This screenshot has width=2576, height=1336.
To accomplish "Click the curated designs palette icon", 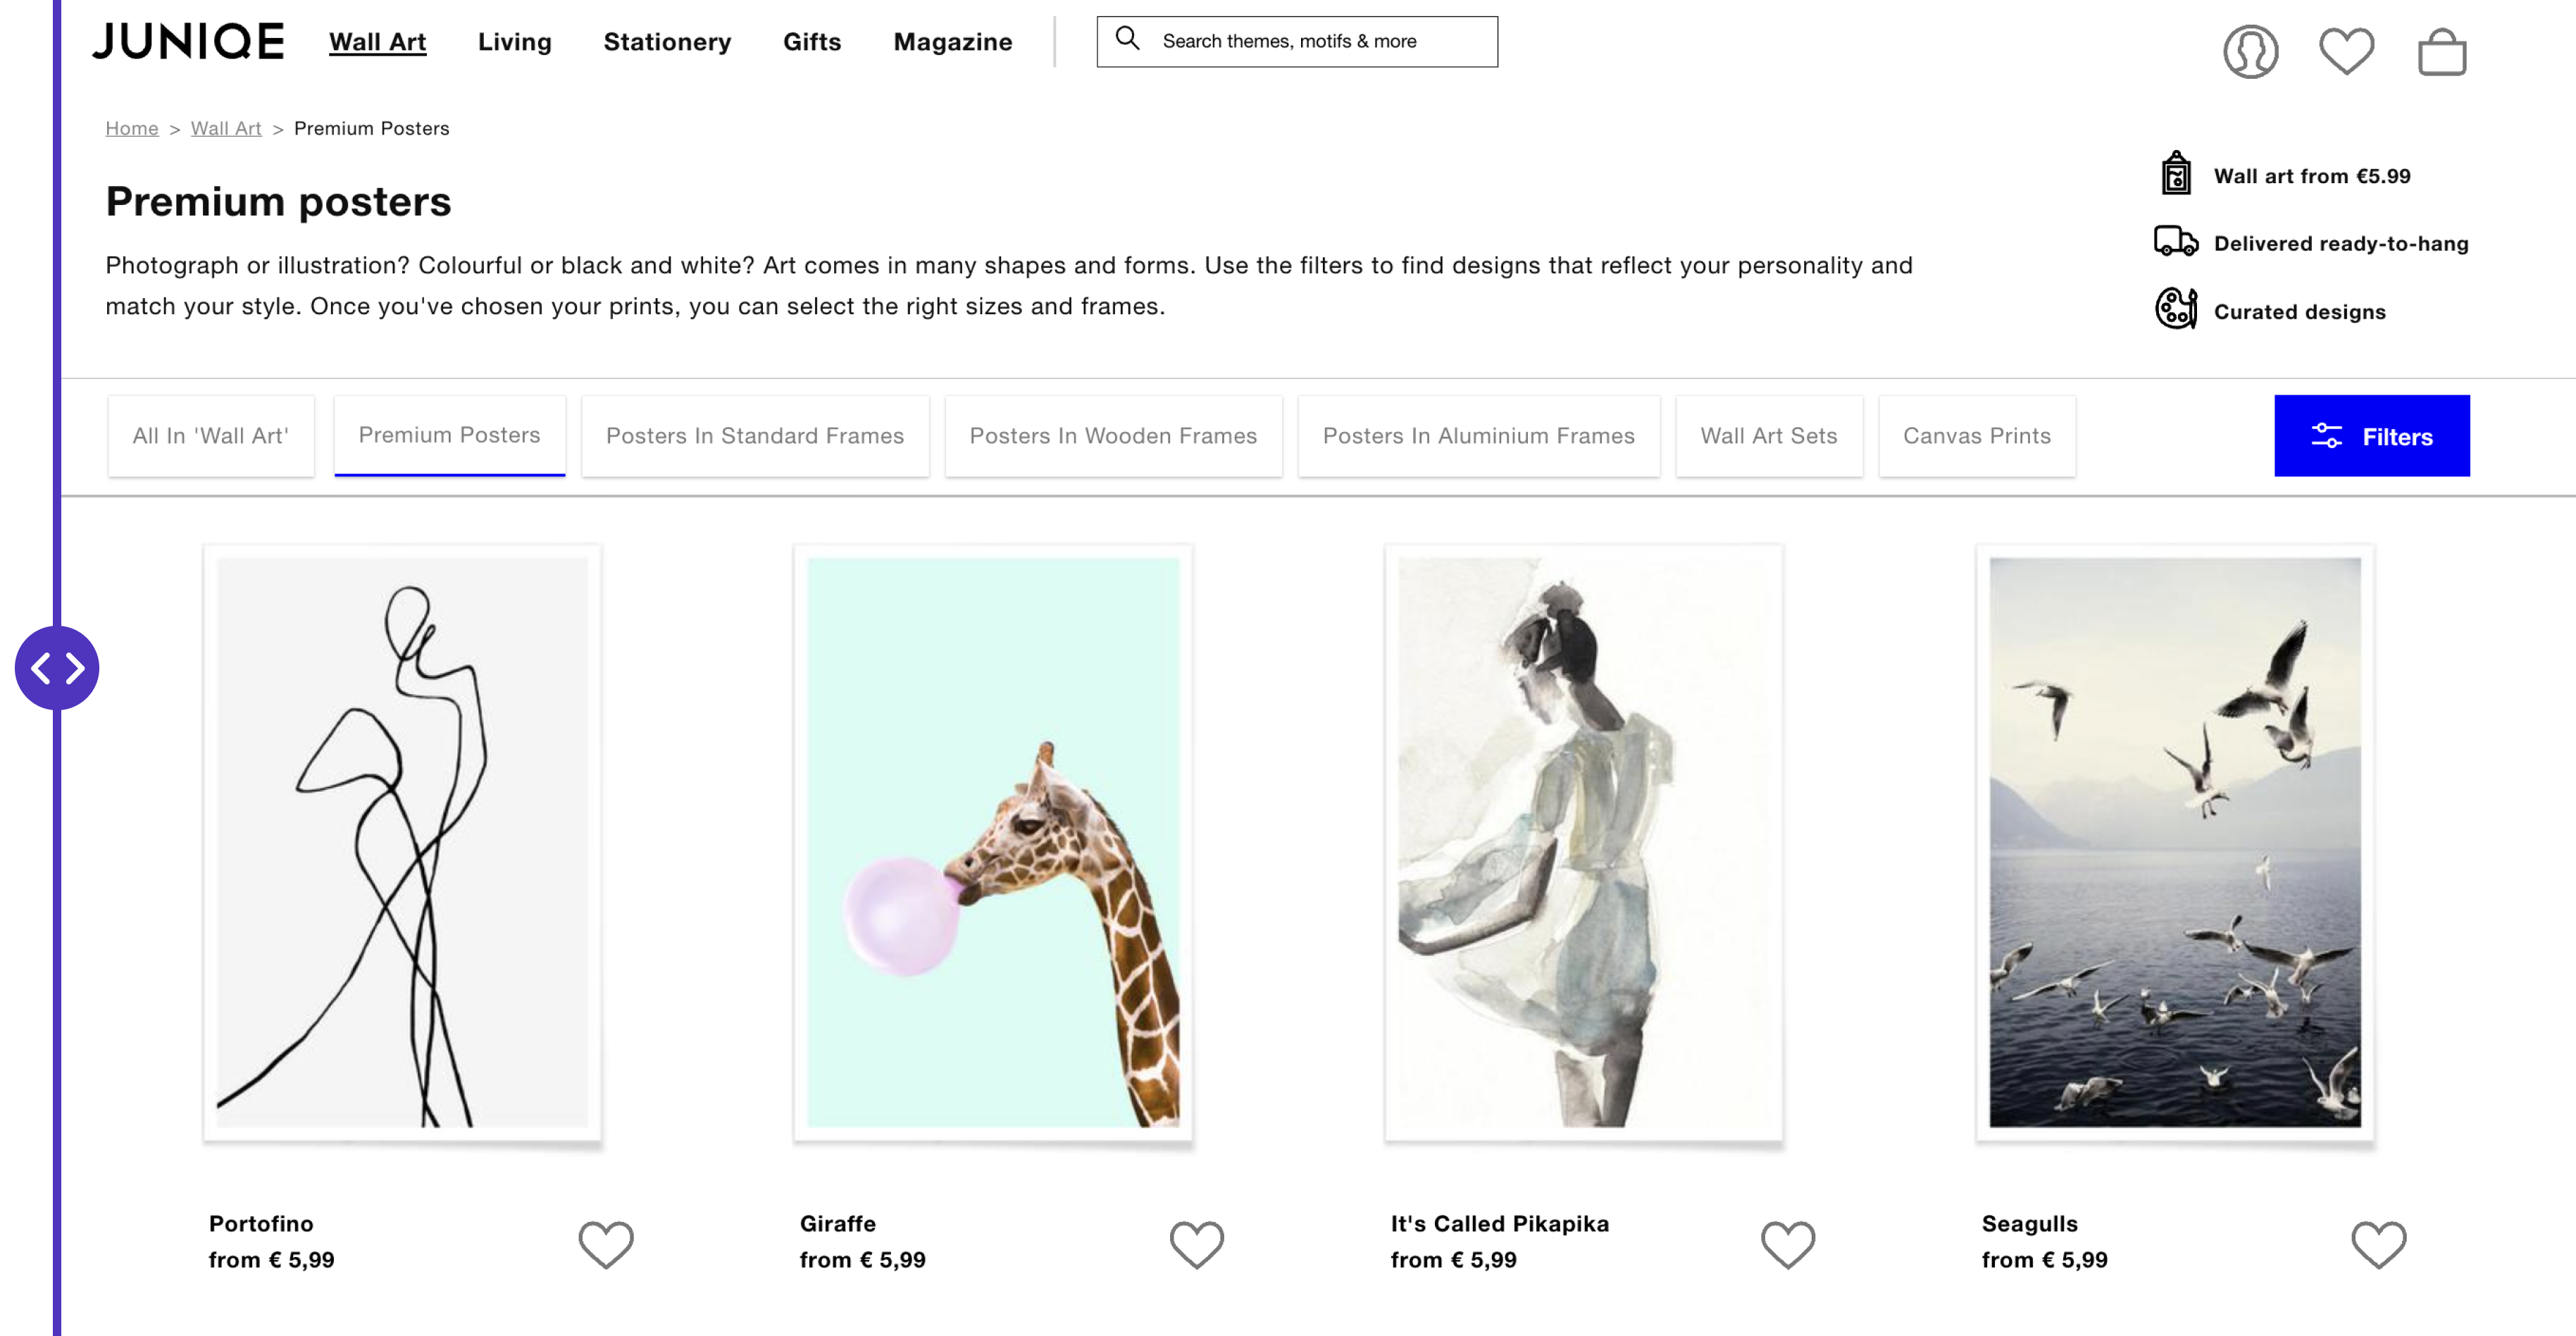I will click(2175, 309).
